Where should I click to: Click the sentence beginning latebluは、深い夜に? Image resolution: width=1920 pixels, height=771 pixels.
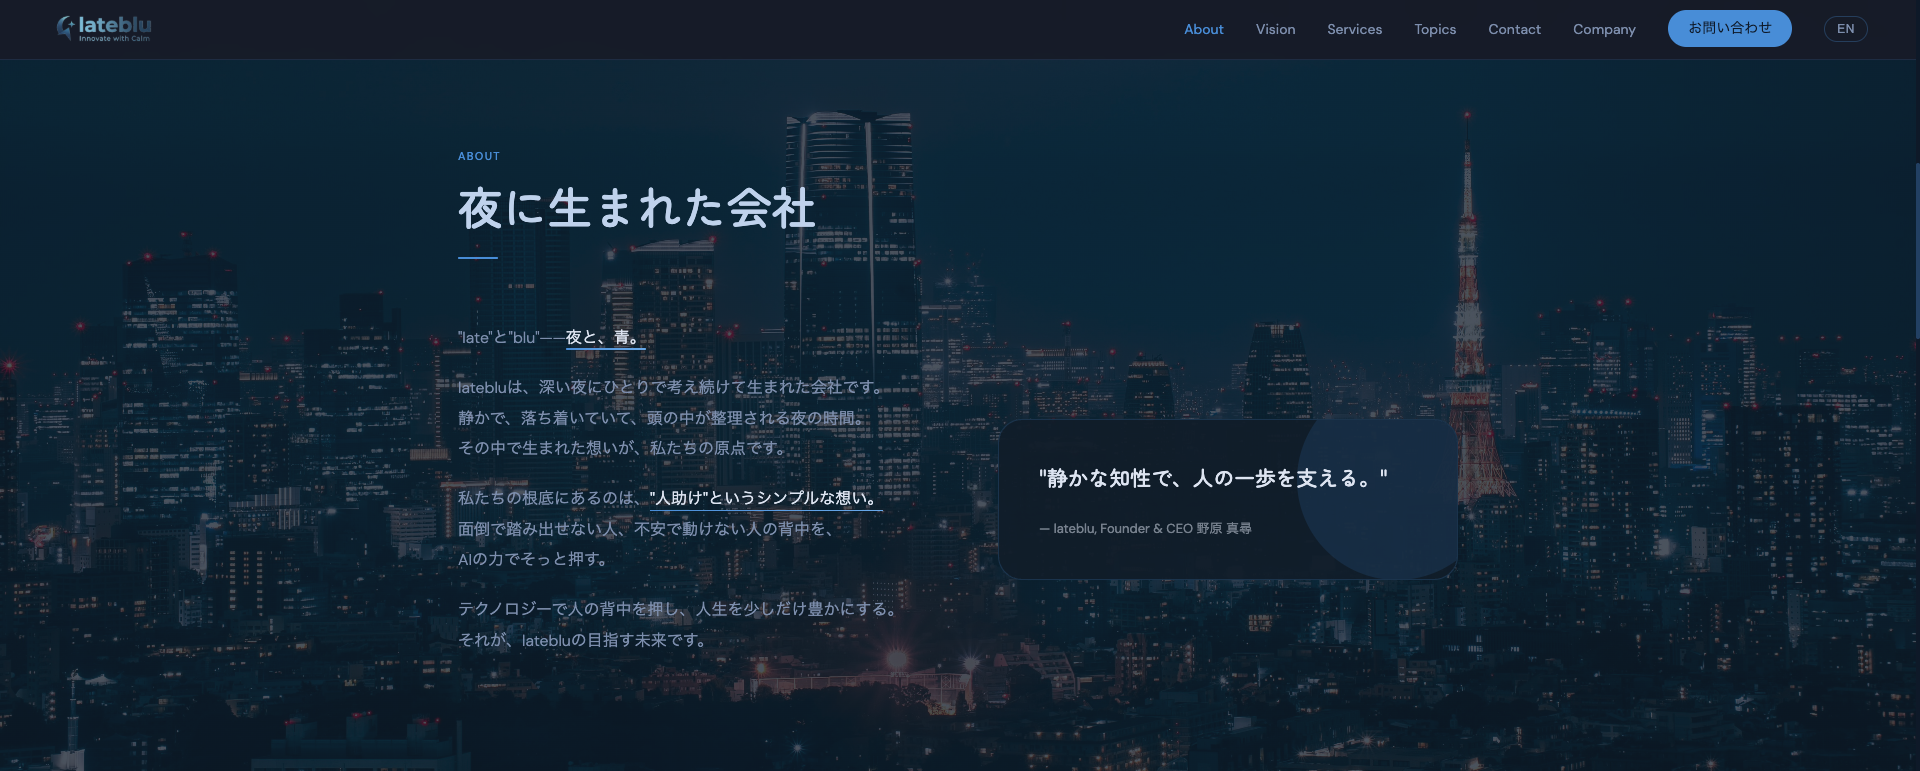(671, 387)
